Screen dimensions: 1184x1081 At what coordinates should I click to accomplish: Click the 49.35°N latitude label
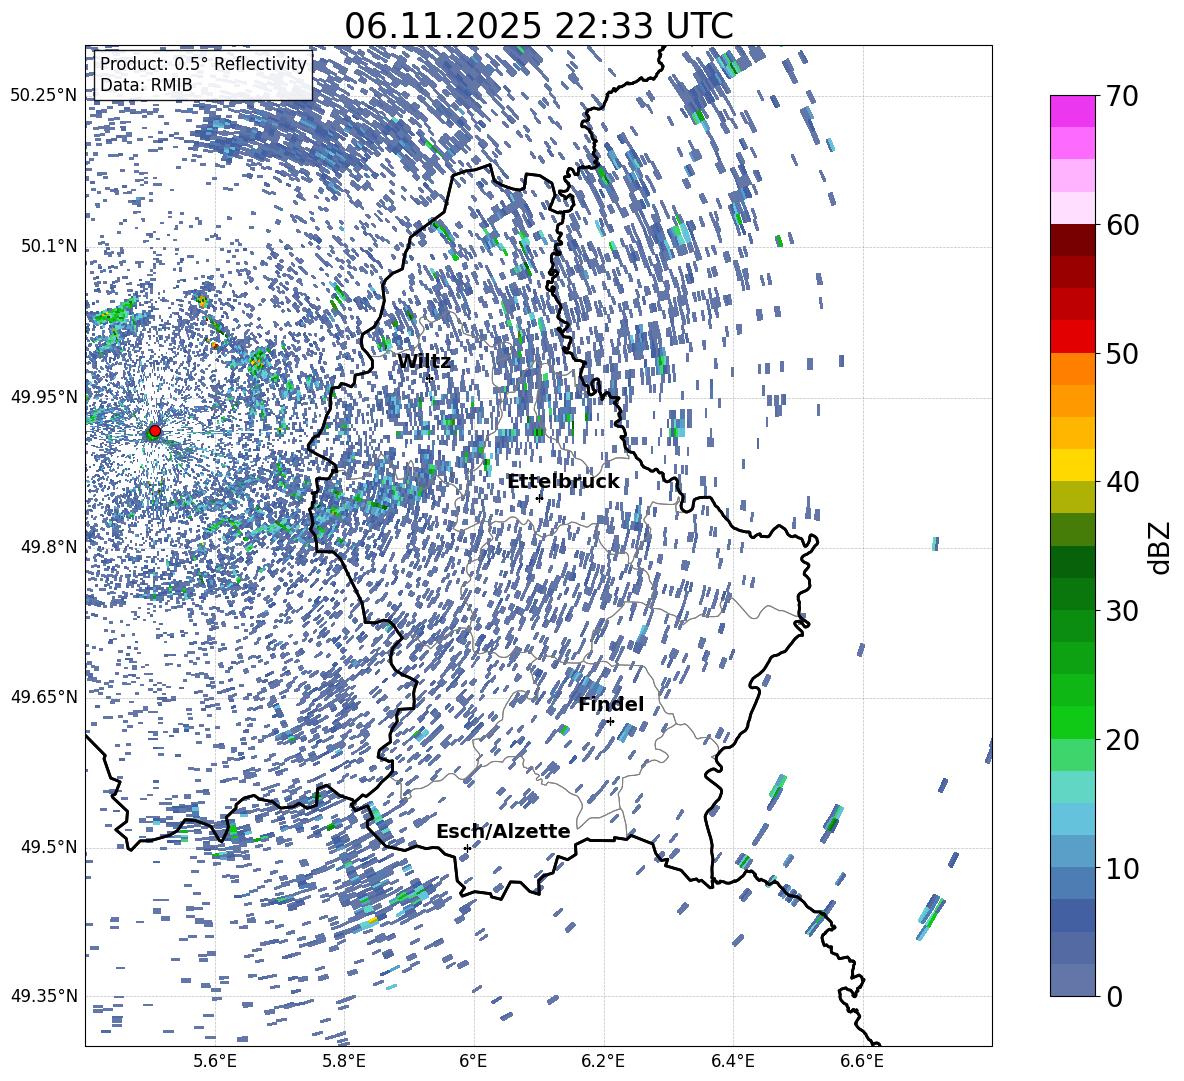44,996
